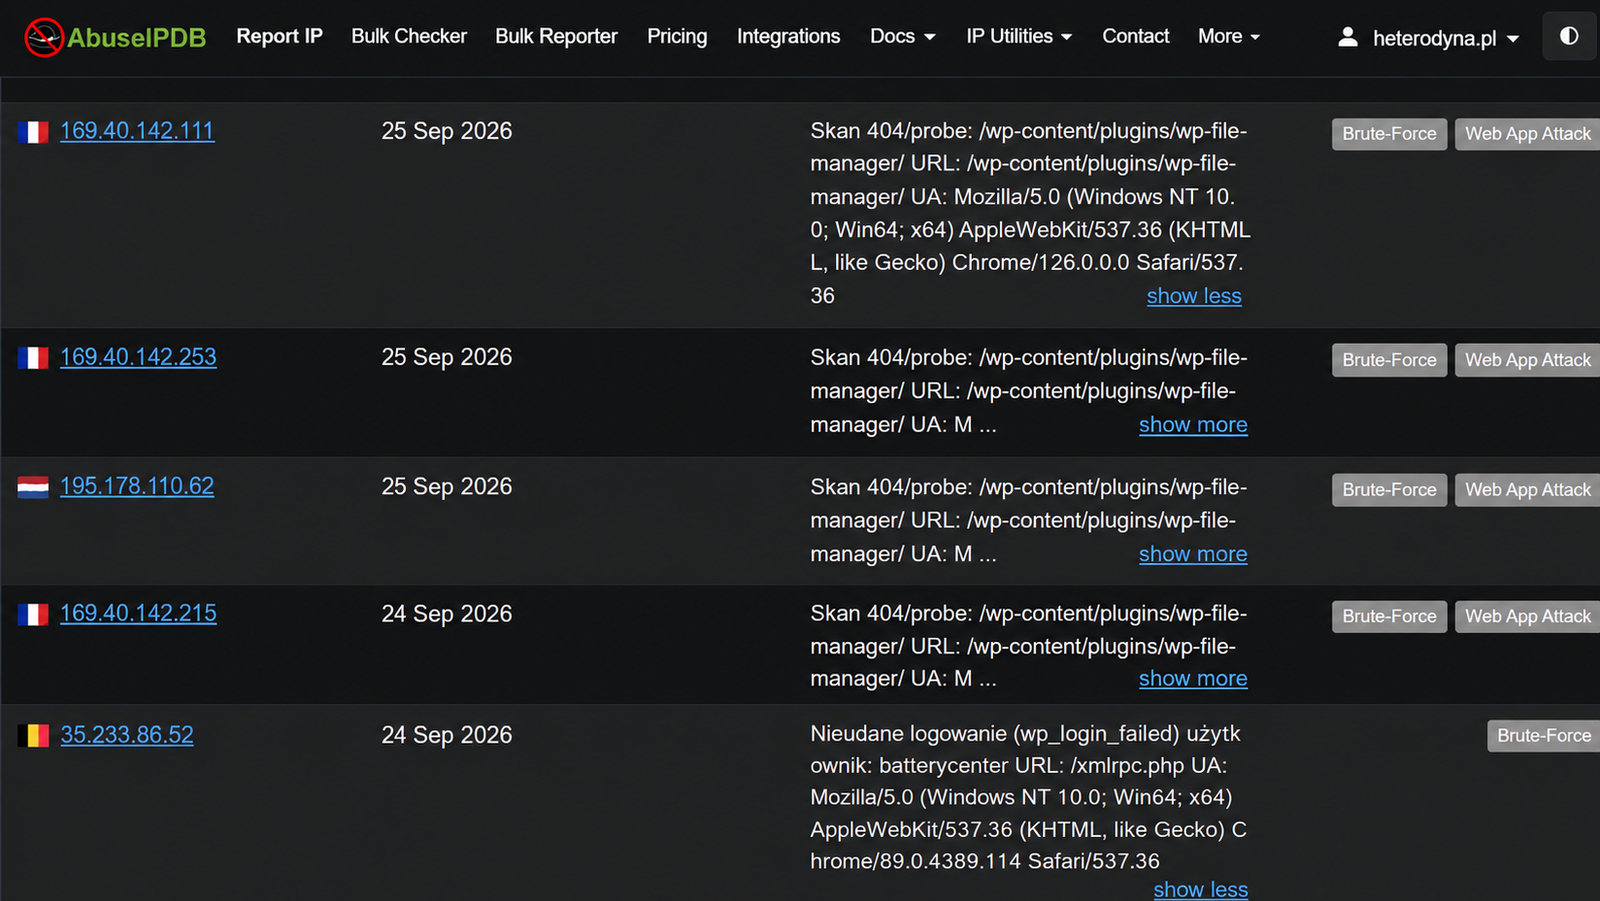Open the Contact page
The height and width of the screenshot is (901, 1600).
1135,36
